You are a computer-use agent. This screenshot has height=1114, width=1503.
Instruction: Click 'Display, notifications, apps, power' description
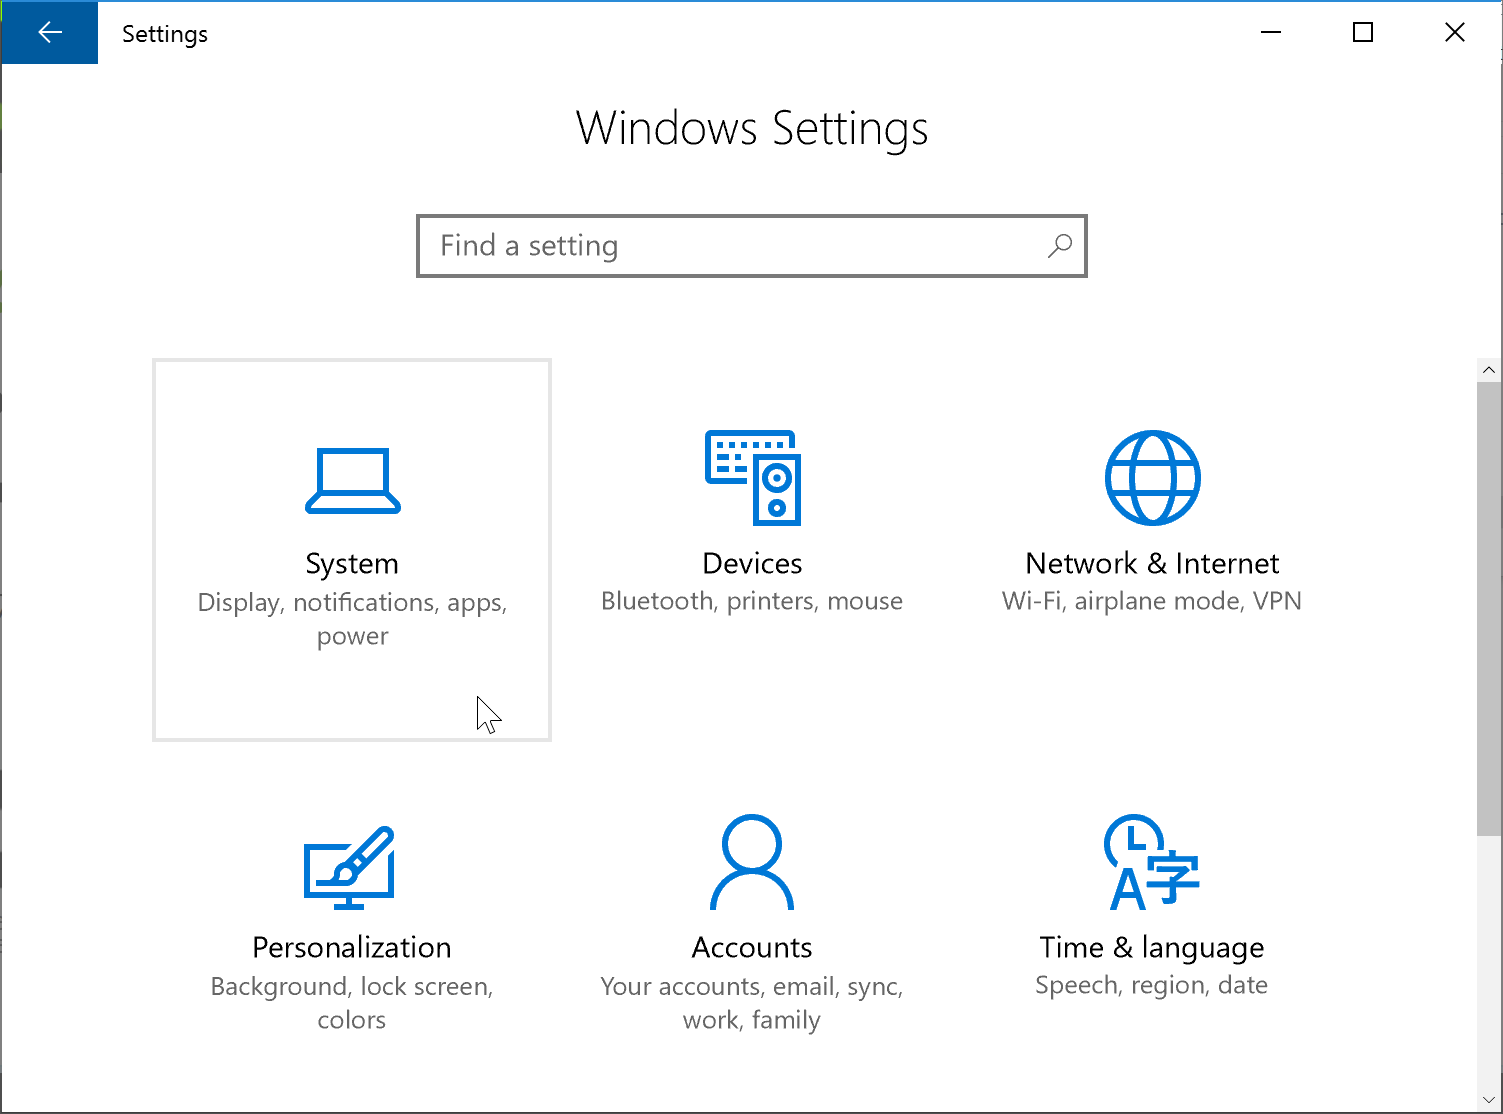352,619
